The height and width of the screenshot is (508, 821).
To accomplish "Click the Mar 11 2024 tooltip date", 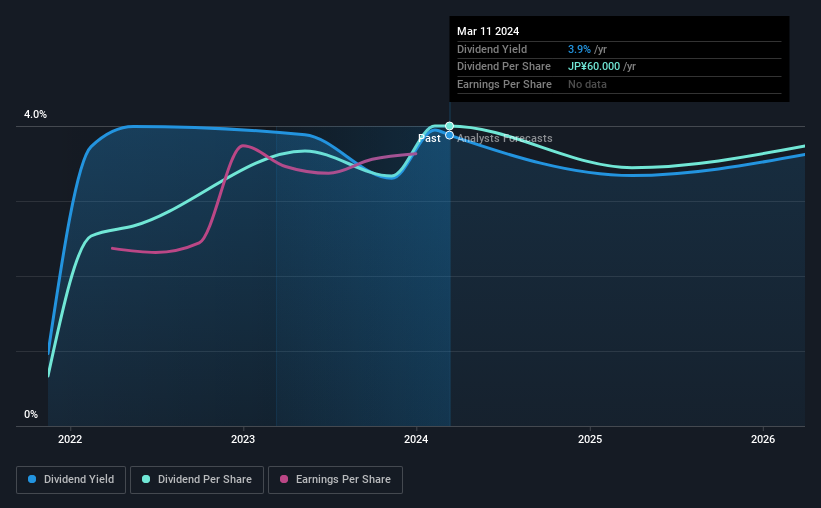I will tap(488, 31).
